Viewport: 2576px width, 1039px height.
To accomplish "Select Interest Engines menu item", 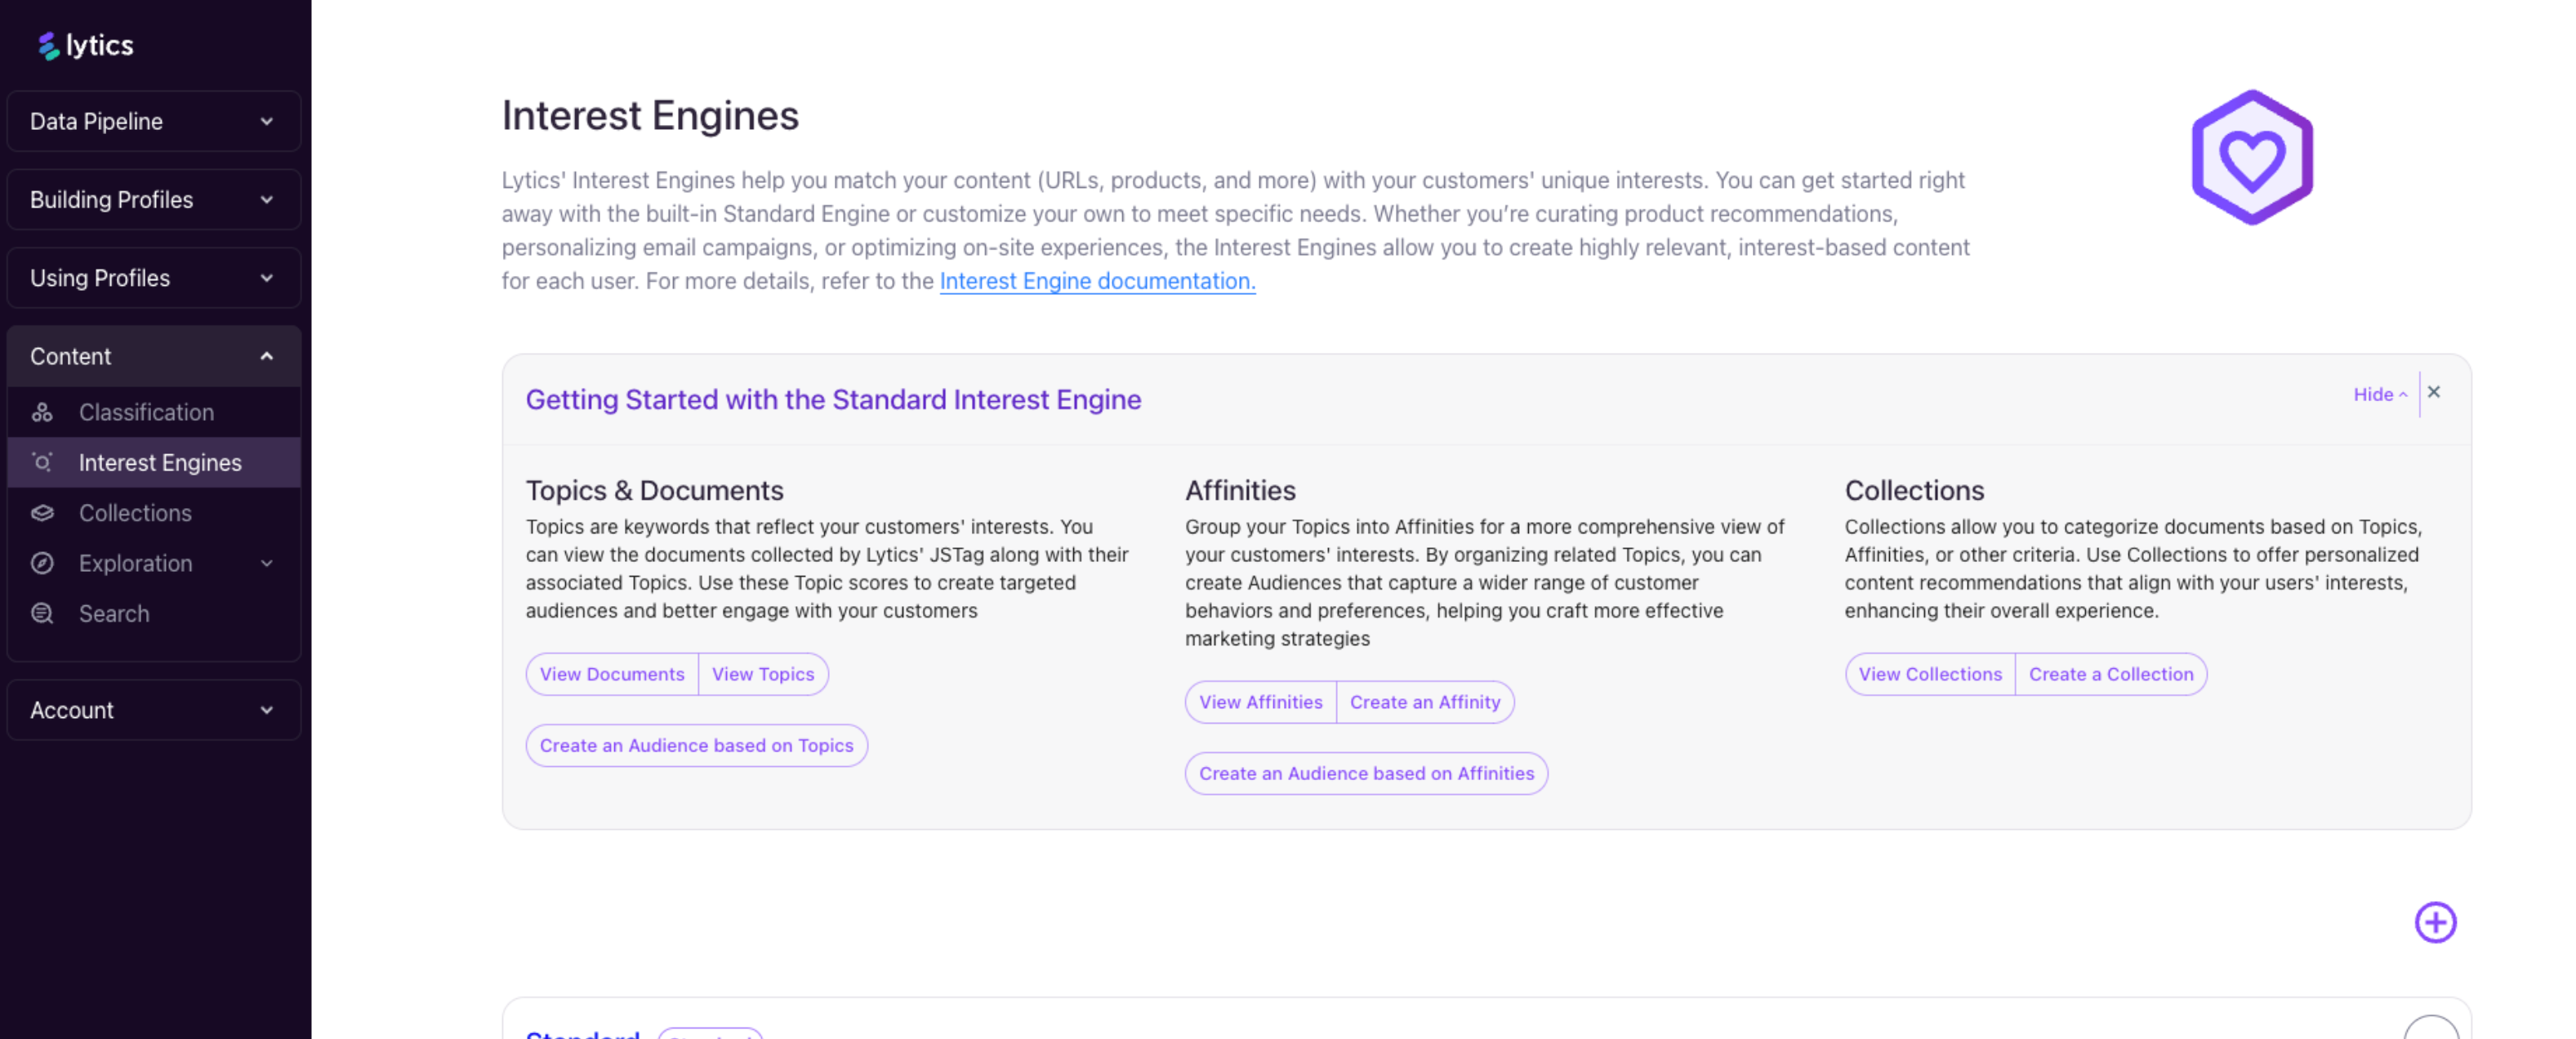I will [154, 462].
